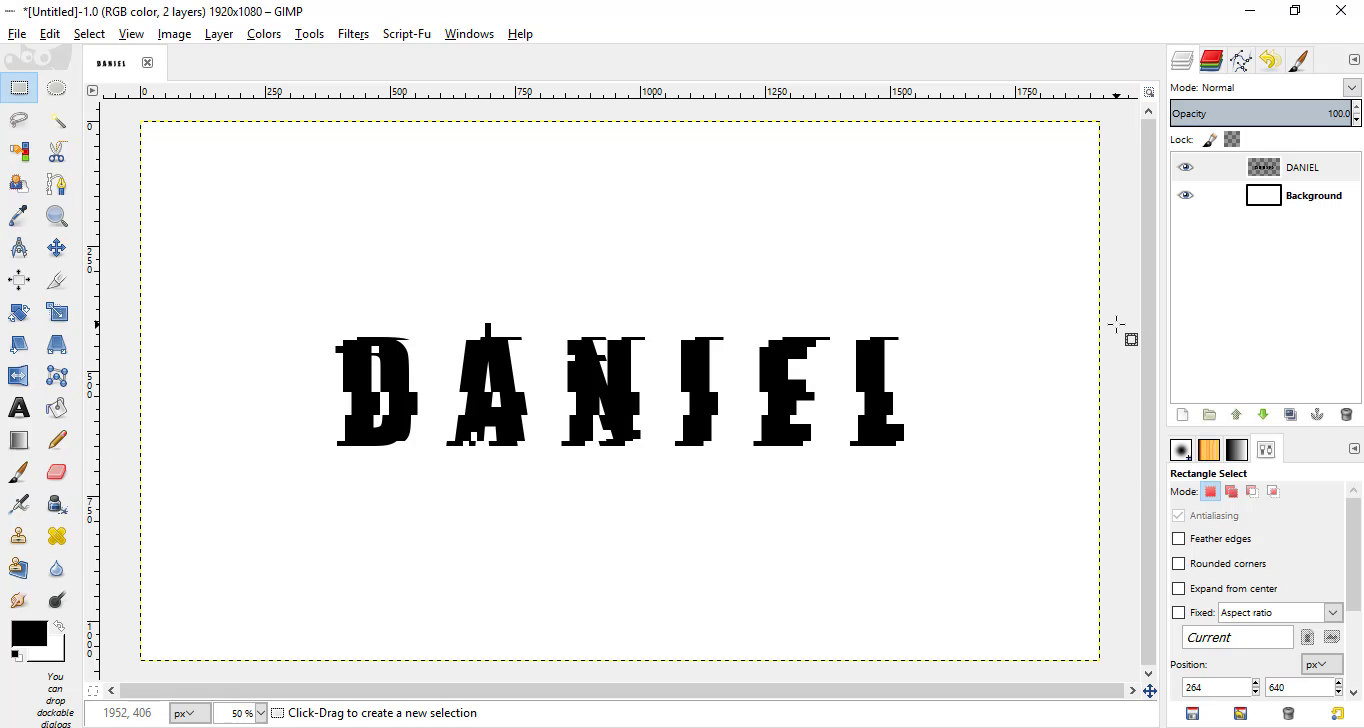Select the Color Picker tool
1364x728 pixels.
point(19,215)
